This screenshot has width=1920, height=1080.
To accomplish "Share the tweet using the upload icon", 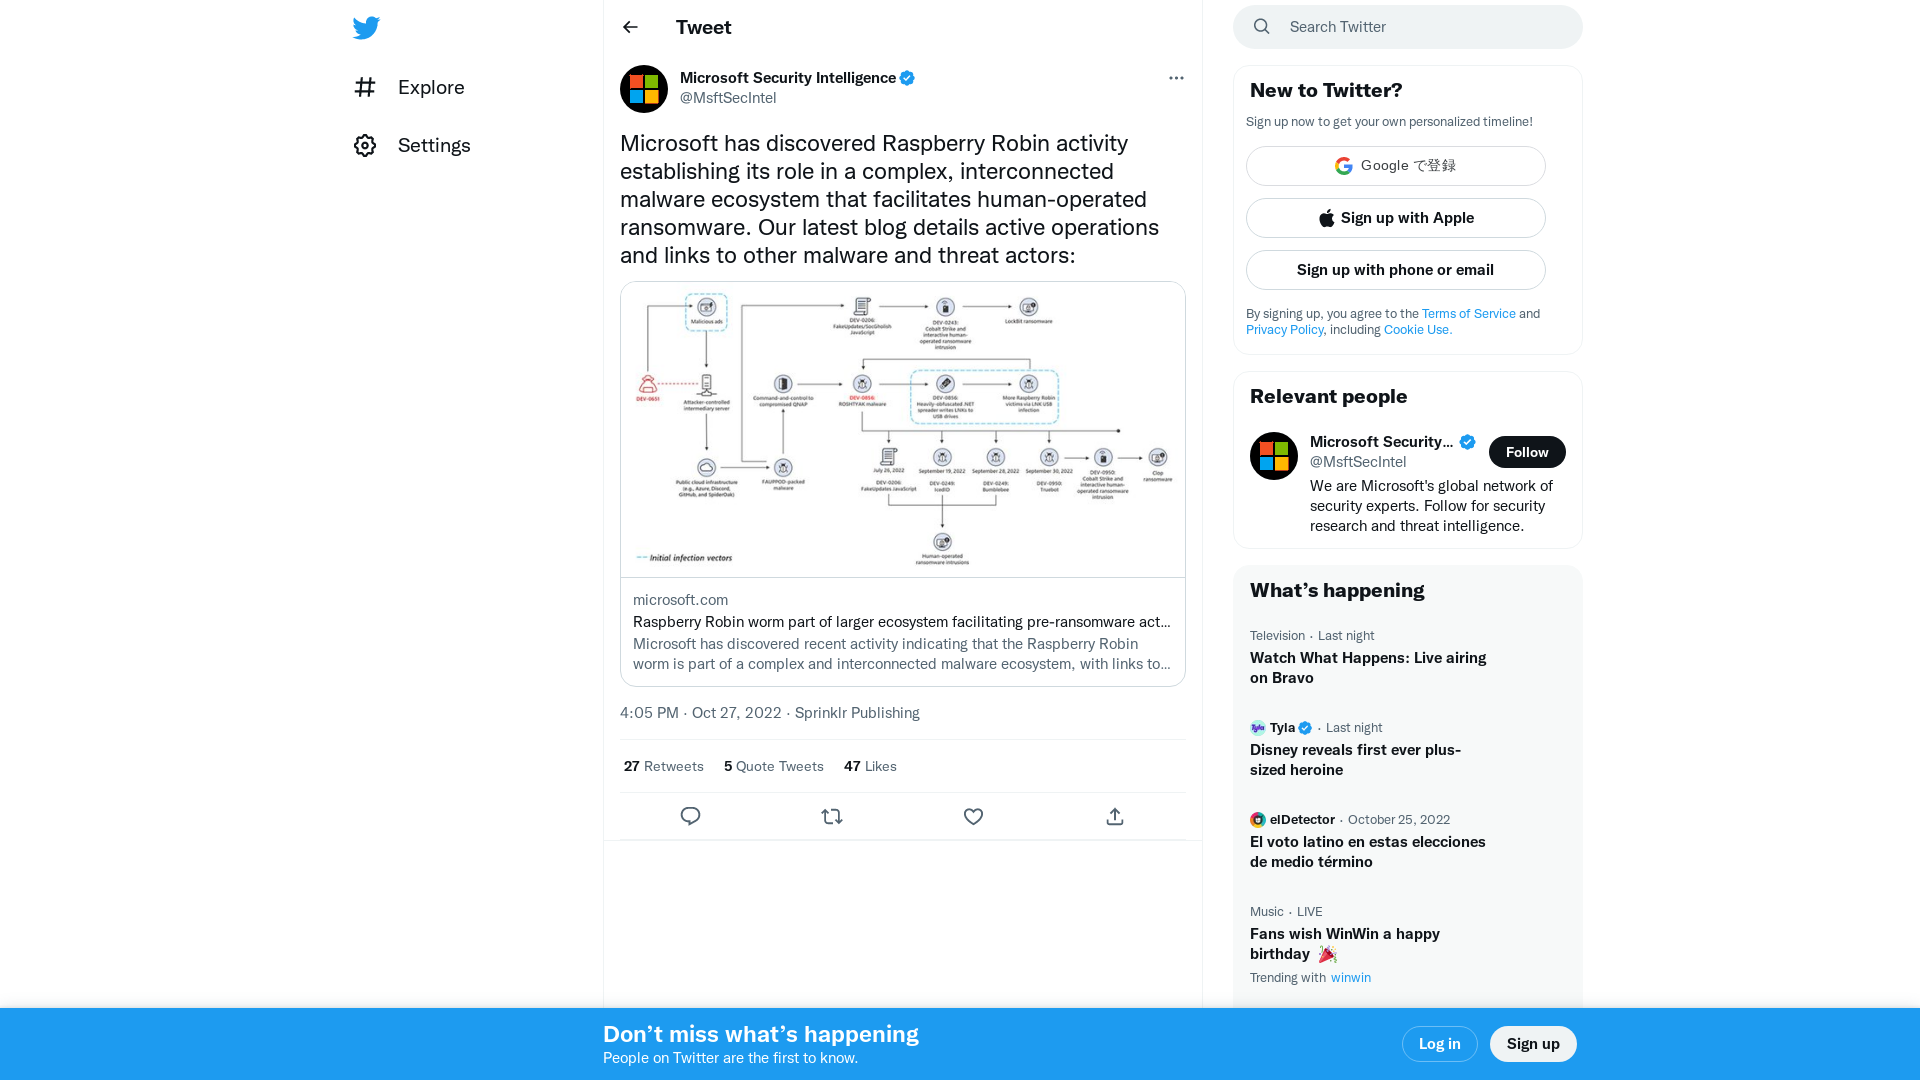I will 1114,816.
